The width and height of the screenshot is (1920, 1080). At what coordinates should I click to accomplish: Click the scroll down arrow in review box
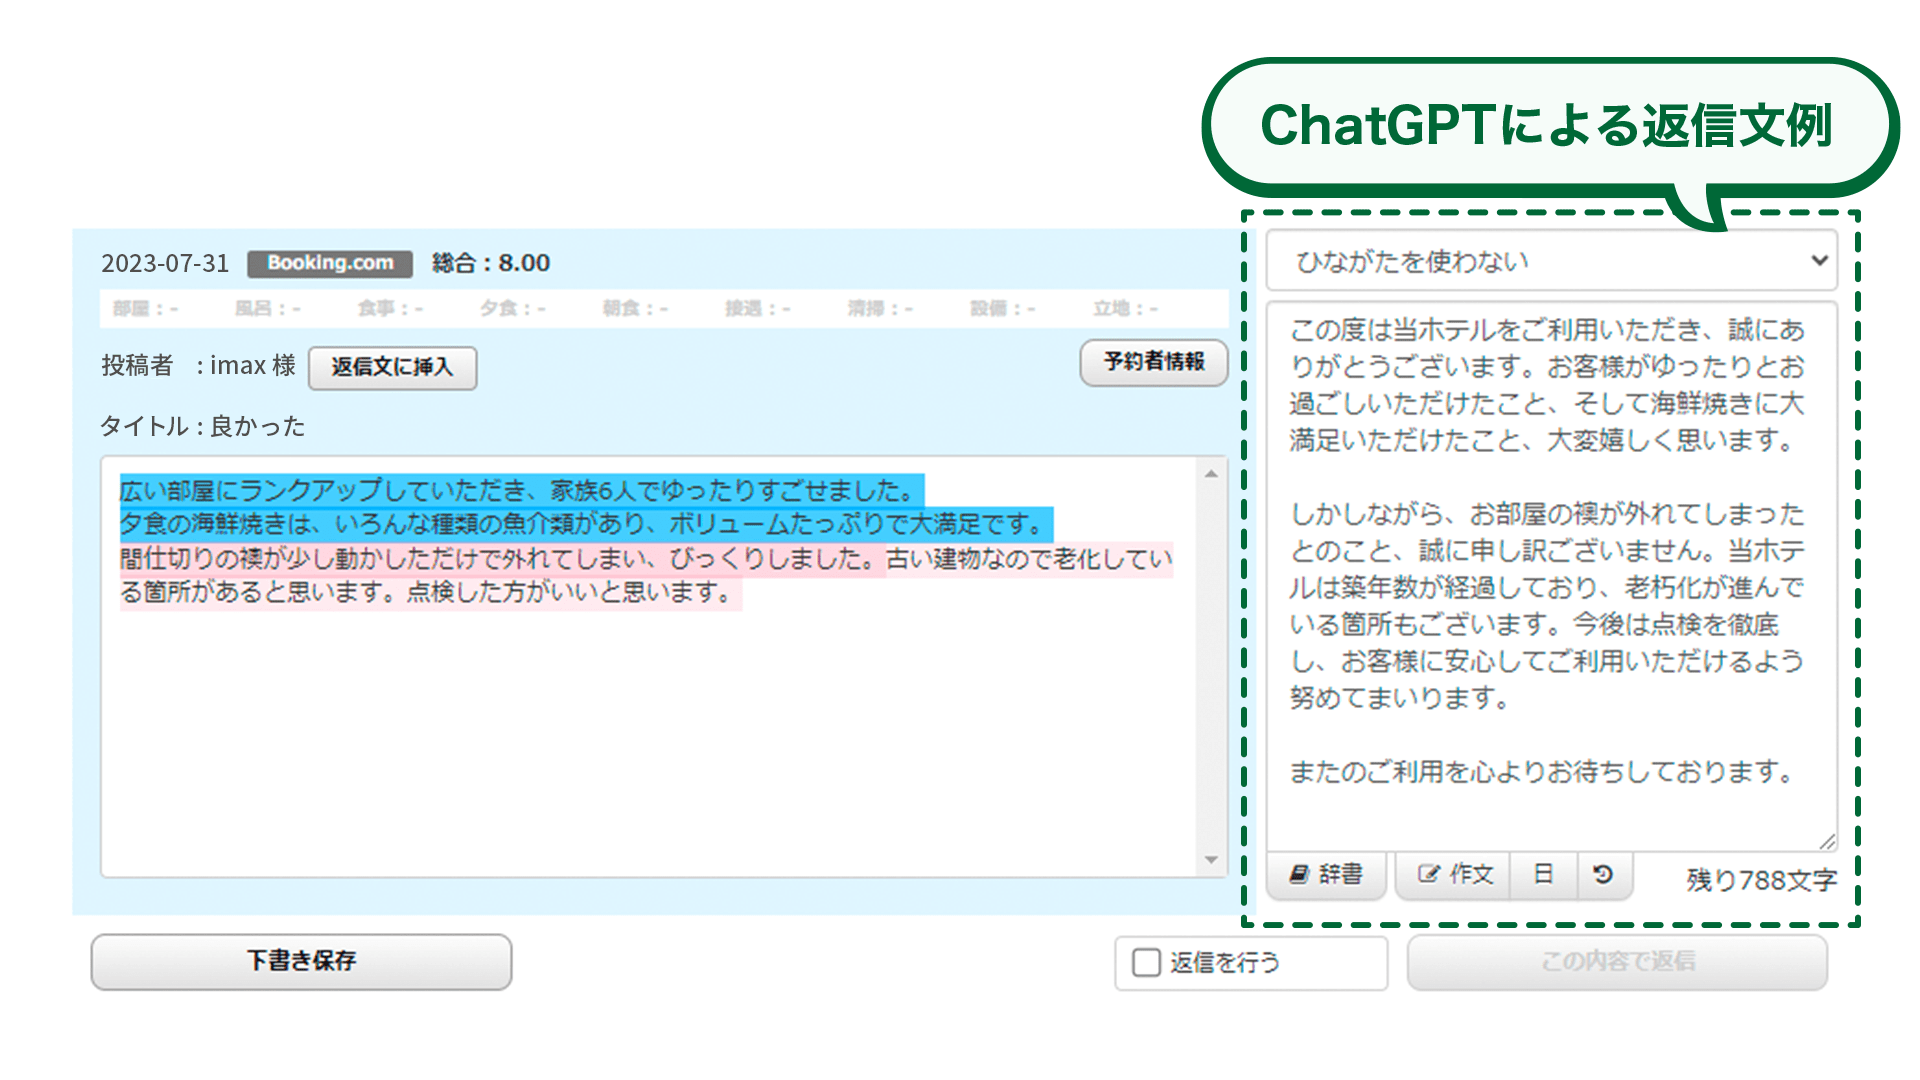coord(1211,860)
